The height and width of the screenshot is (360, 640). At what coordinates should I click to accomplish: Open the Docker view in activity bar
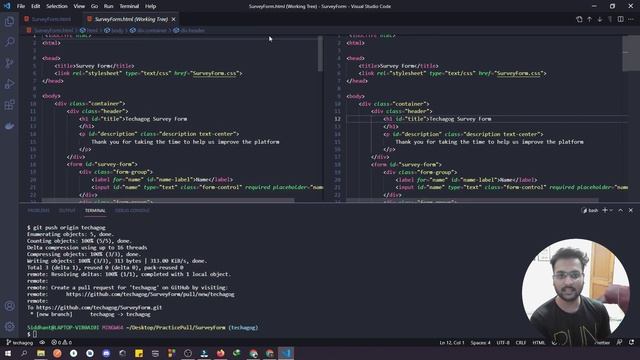[x=9, y=126]
